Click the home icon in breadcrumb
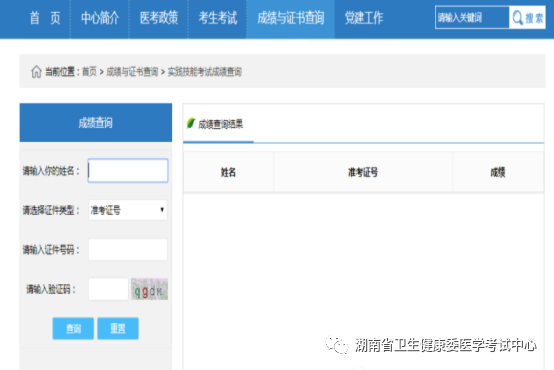The width and height of the screenshot is (554, 370). coord(36,72)
